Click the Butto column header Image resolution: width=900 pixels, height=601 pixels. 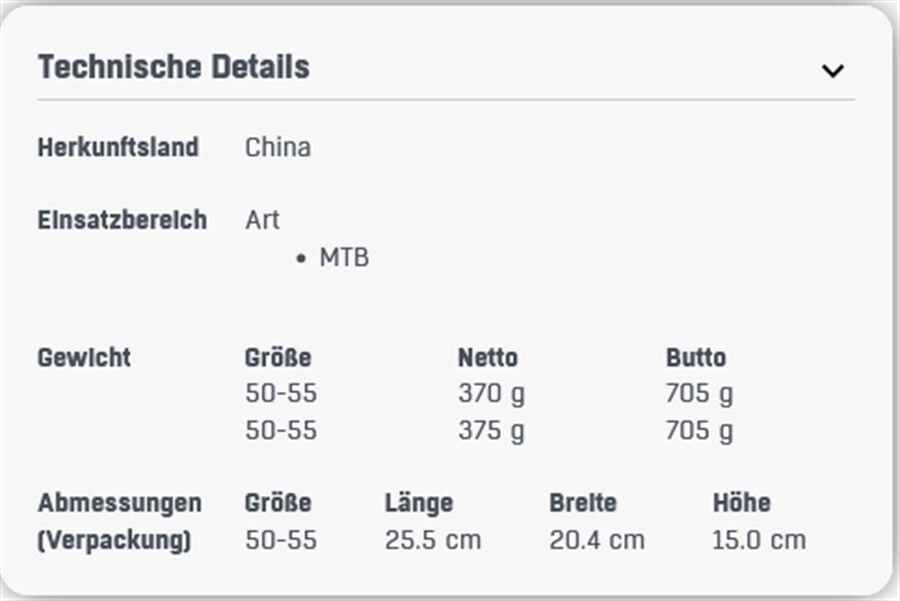coord(696,358)
